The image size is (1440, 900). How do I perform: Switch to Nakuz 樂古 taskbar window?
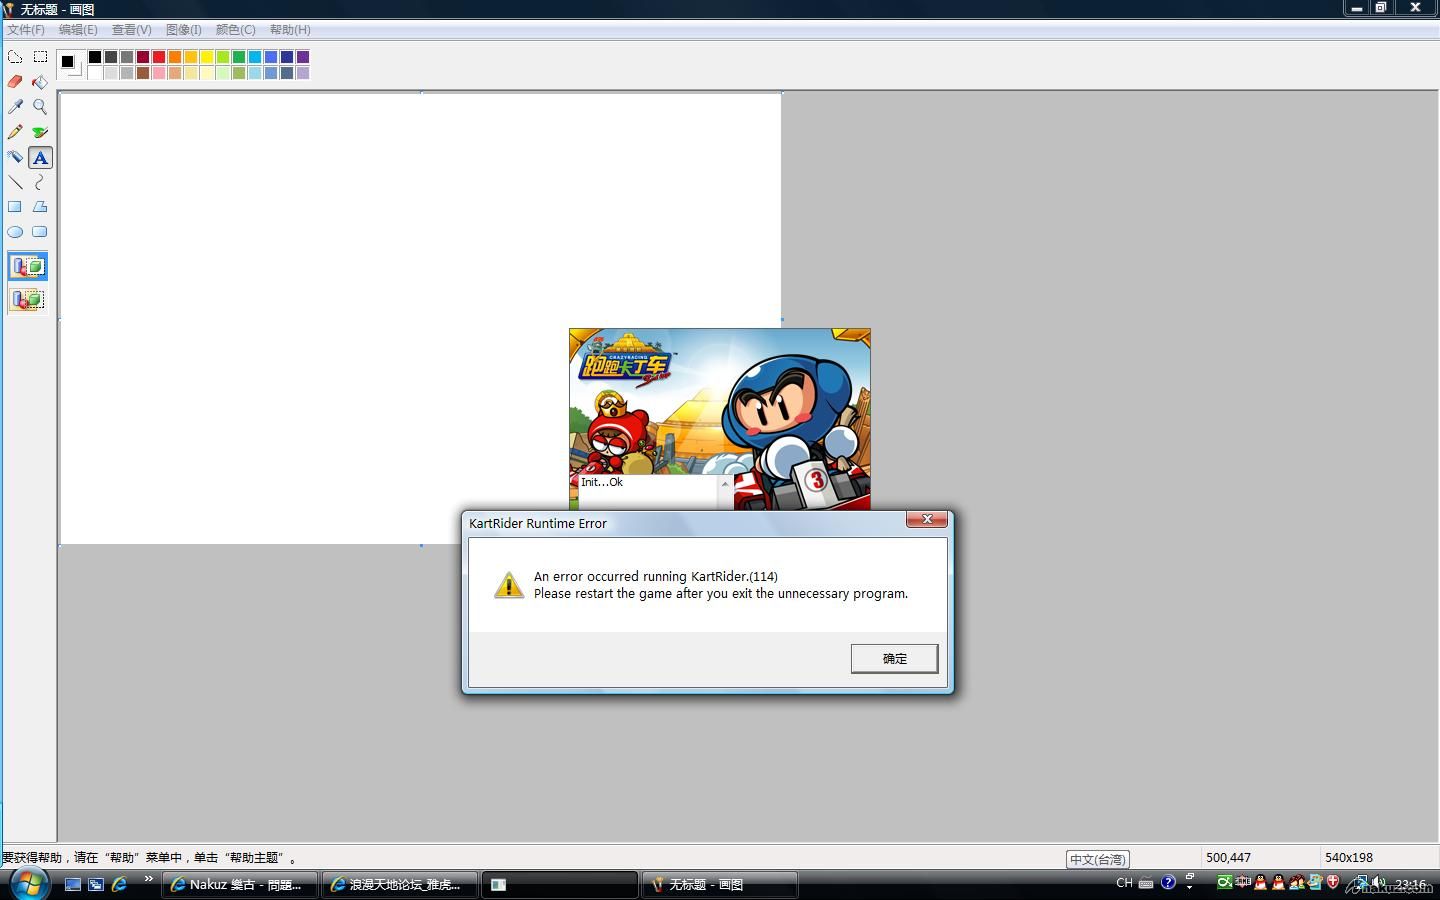pos(240,885)
